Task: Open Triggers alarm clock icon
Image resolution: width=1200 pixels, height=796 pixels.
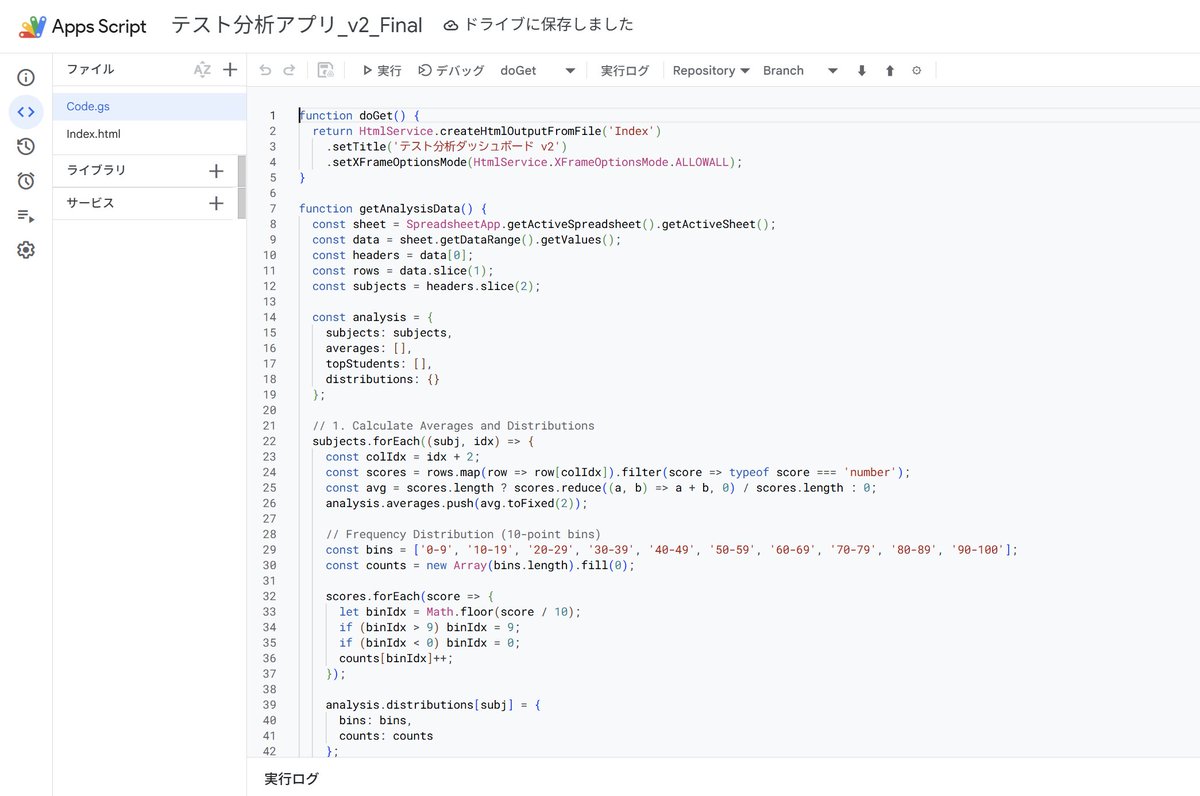Action: coord(26,181)
